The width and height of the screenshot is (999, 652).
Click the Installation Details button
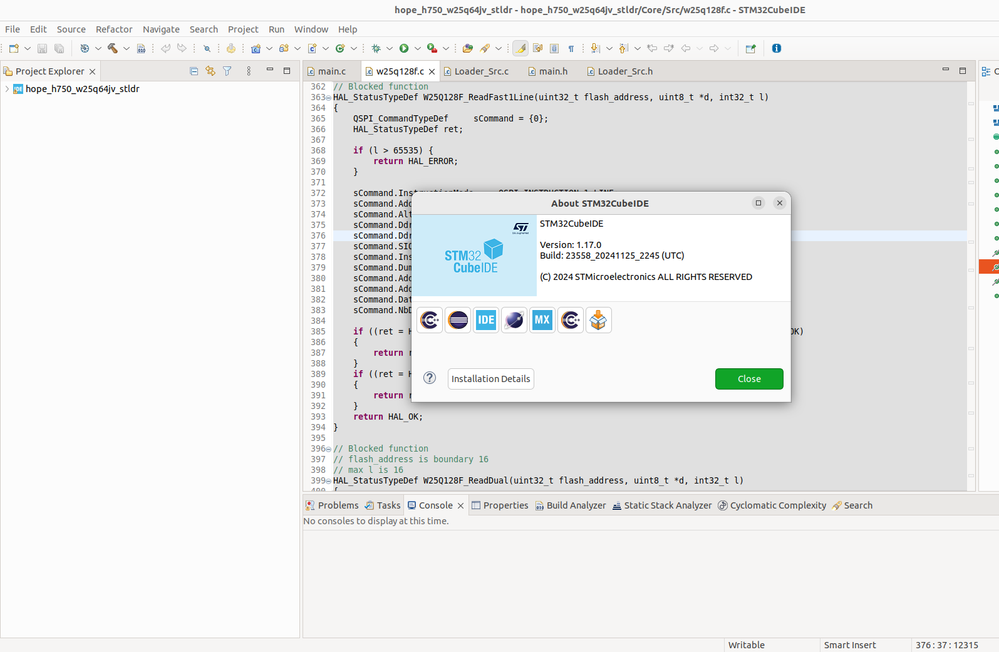tap(491, 379)
